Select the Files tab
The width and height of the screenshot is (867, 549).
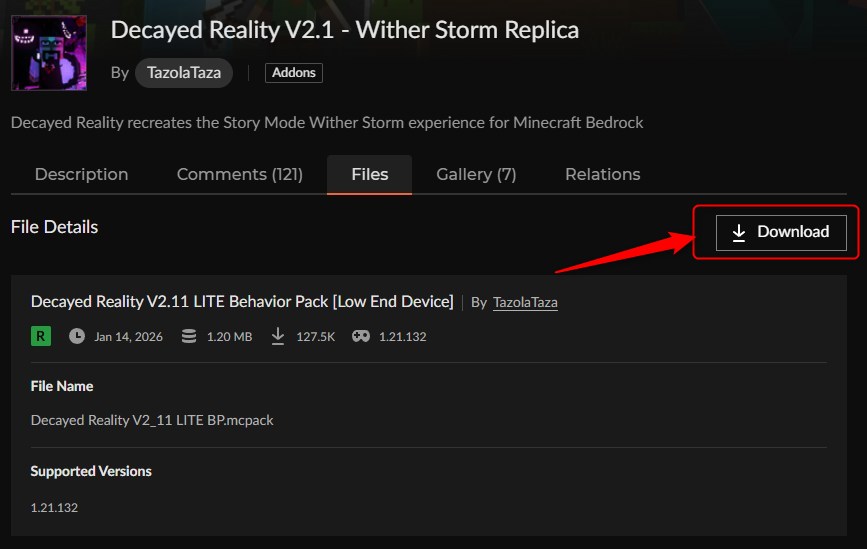(x=369, y=175)
